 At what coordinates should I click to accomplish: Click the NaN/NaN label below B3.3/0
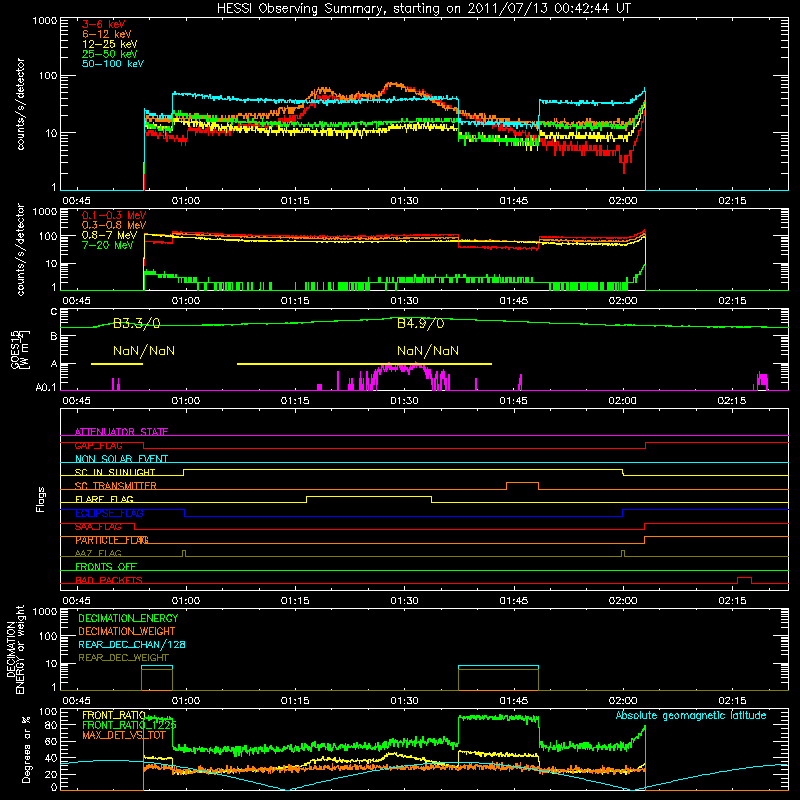point(144,351)
